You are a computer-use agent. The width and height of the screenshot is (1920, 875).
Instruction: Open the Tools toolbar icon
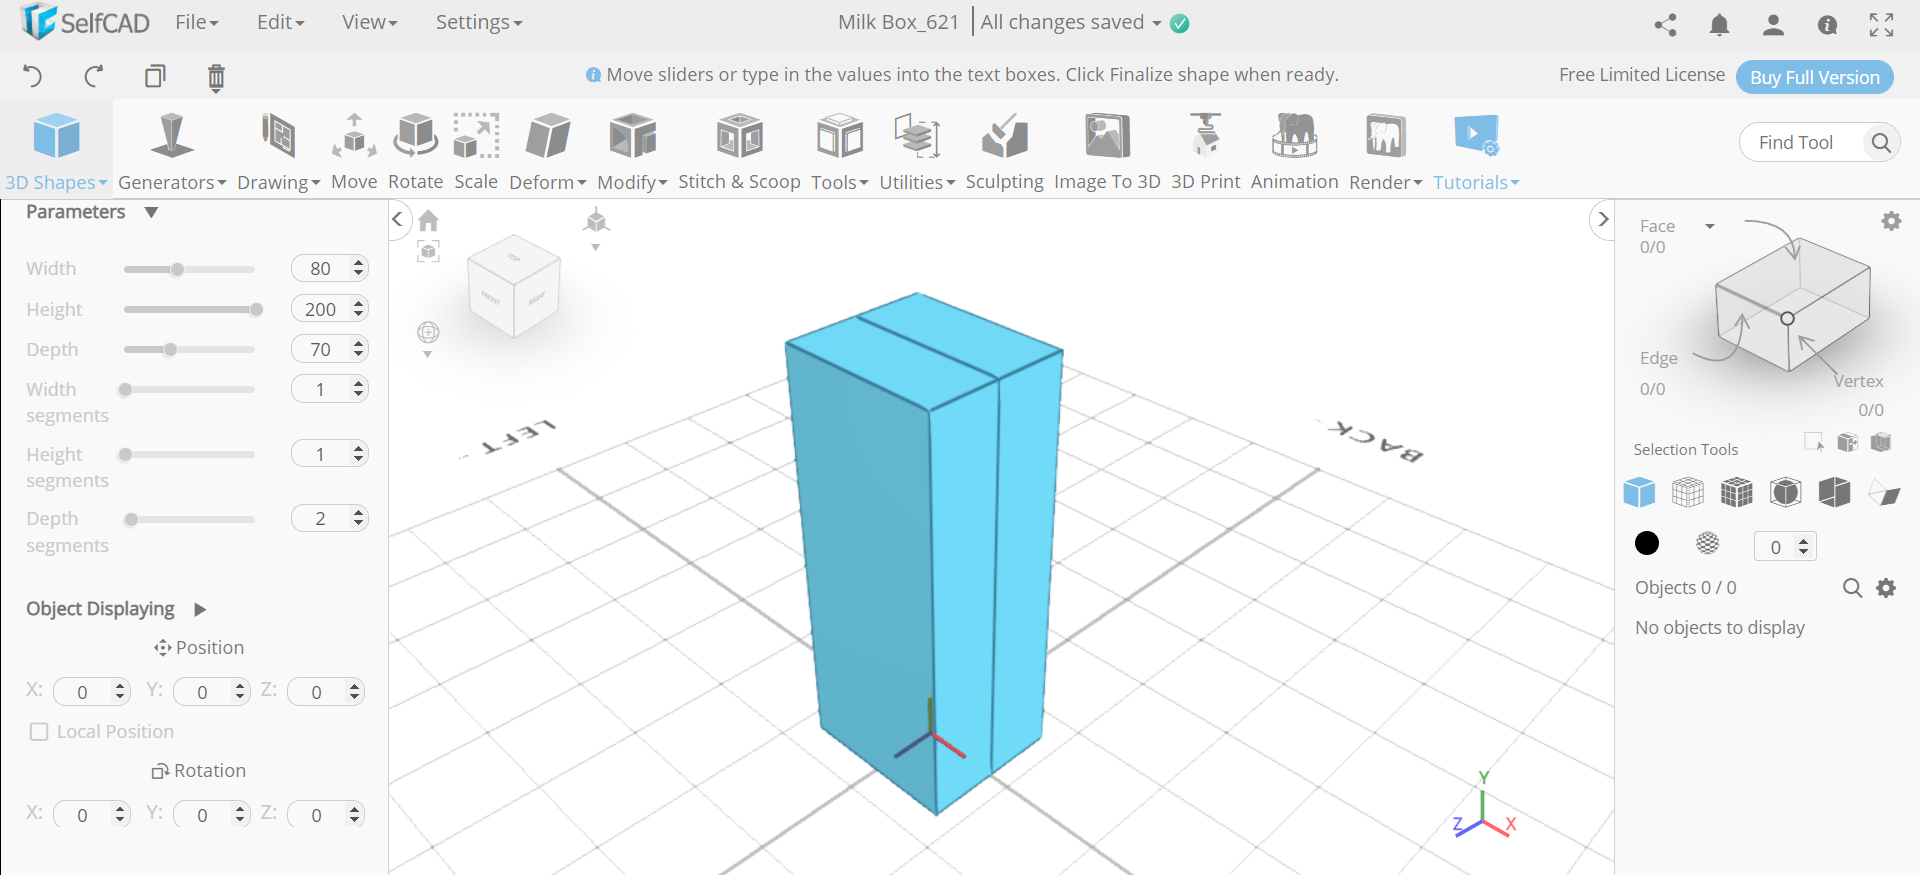tap(840, 151)
